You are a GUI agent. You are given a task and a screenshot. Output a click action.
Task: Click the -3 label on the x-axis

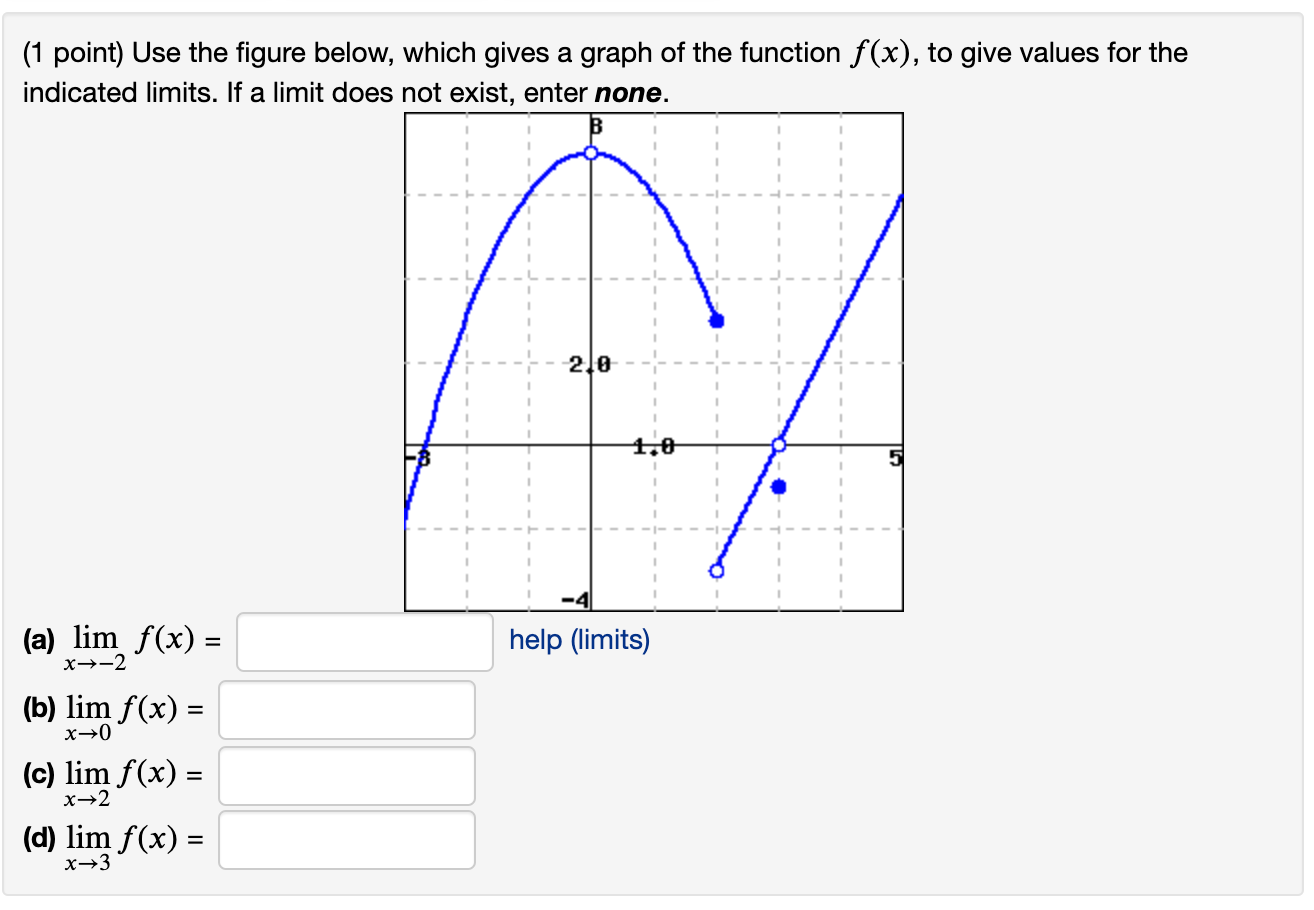click(x=417, y=455)
